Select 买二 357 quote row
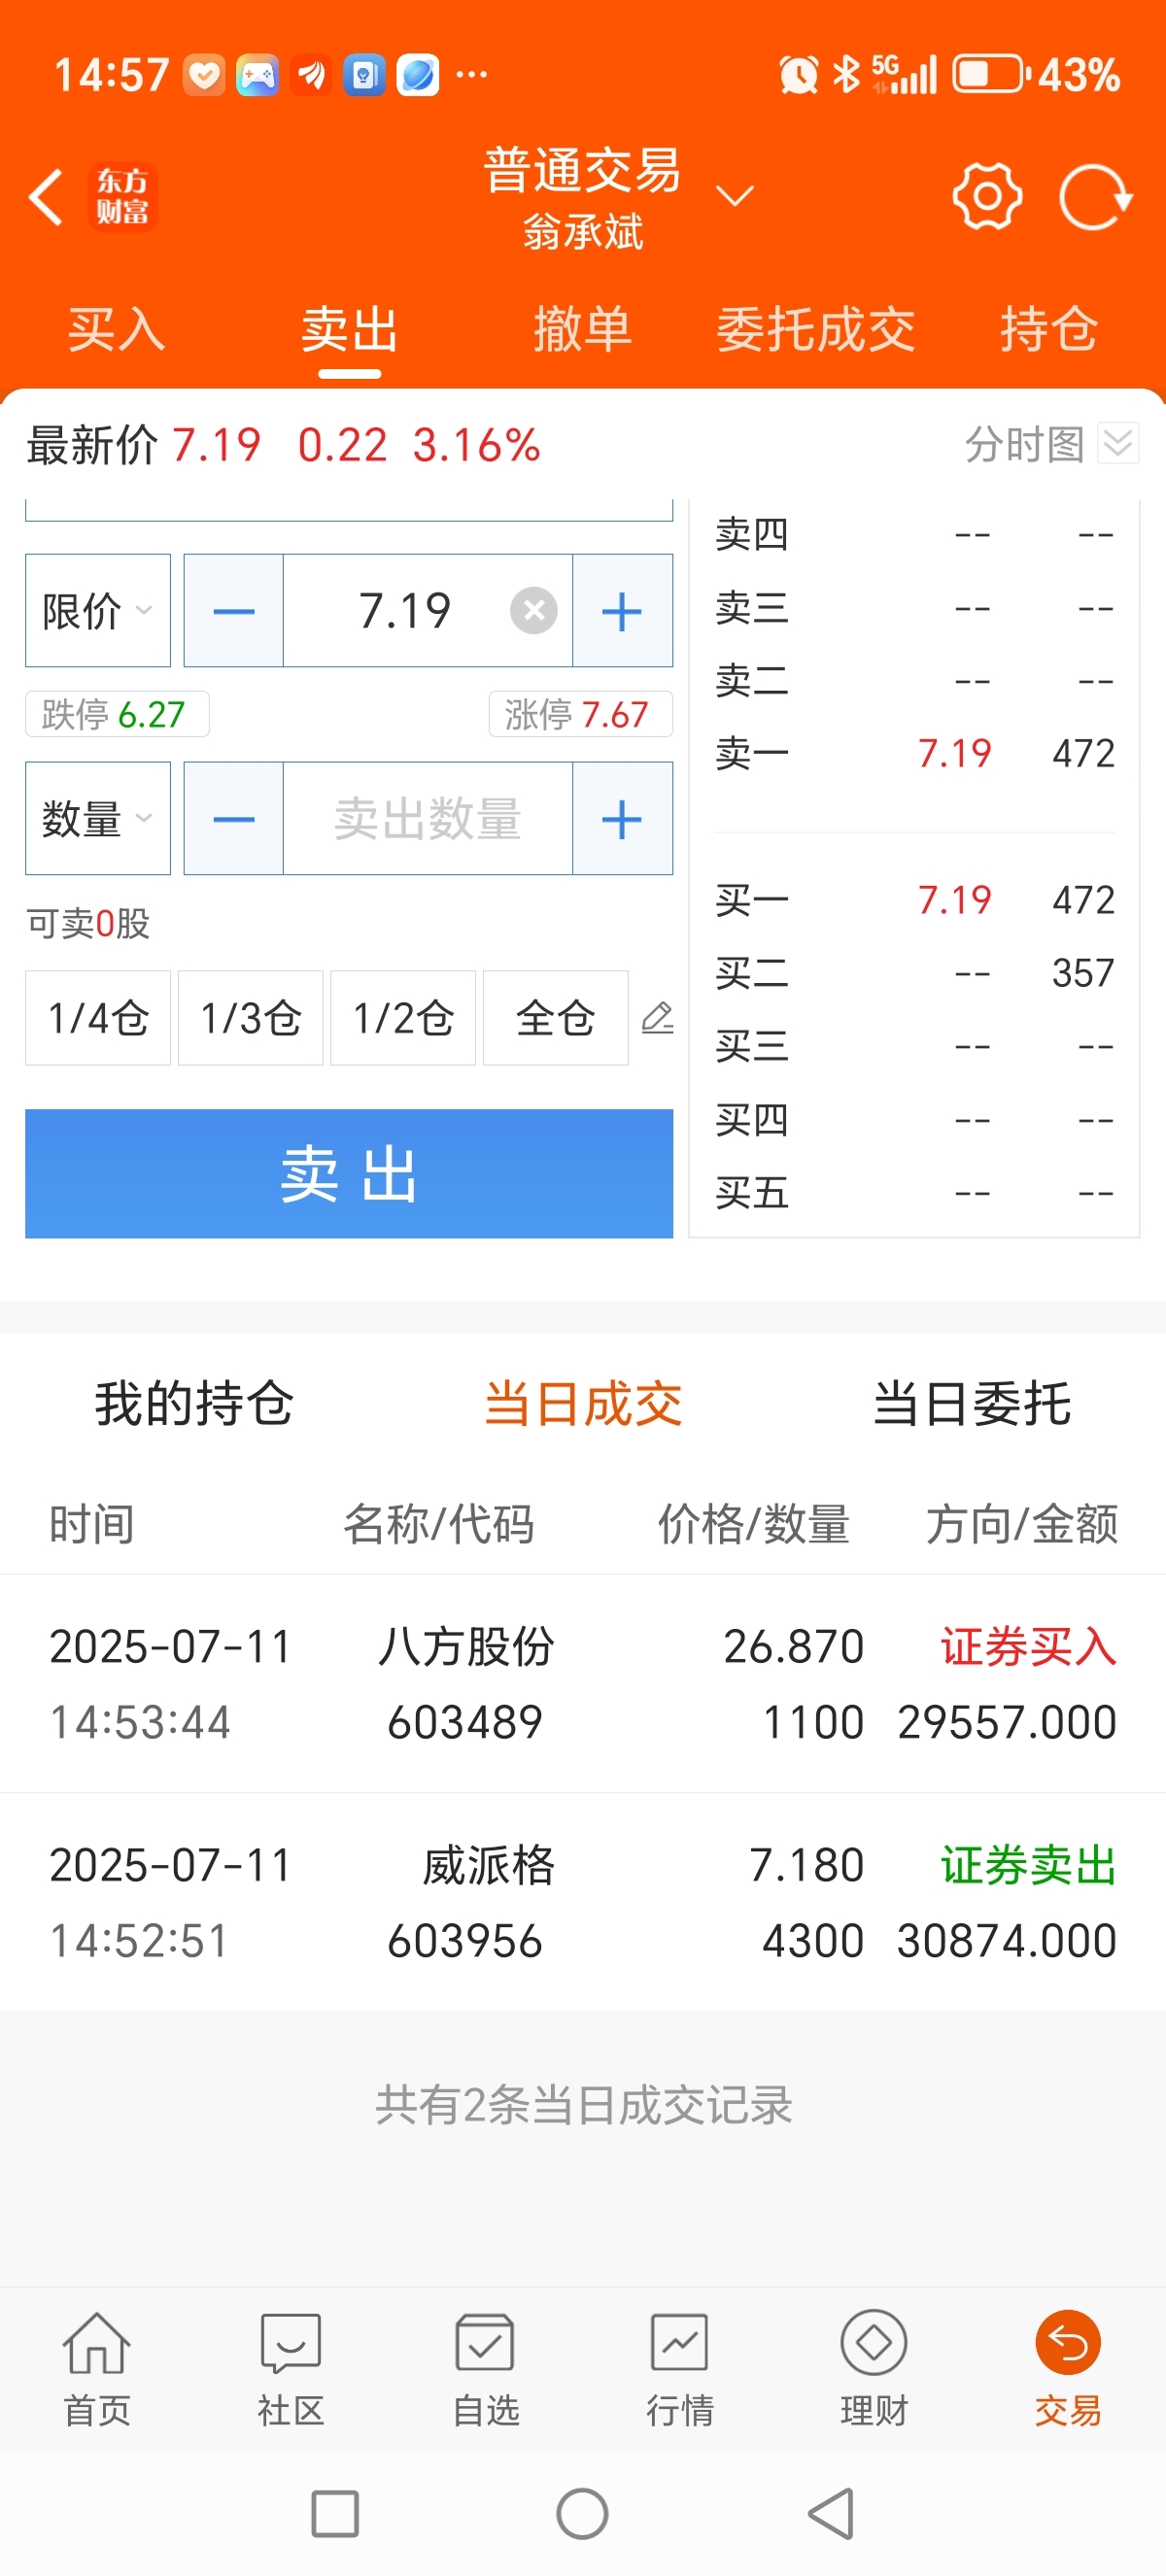Viewport: 1166px width, 2576px height. [914, 973]
